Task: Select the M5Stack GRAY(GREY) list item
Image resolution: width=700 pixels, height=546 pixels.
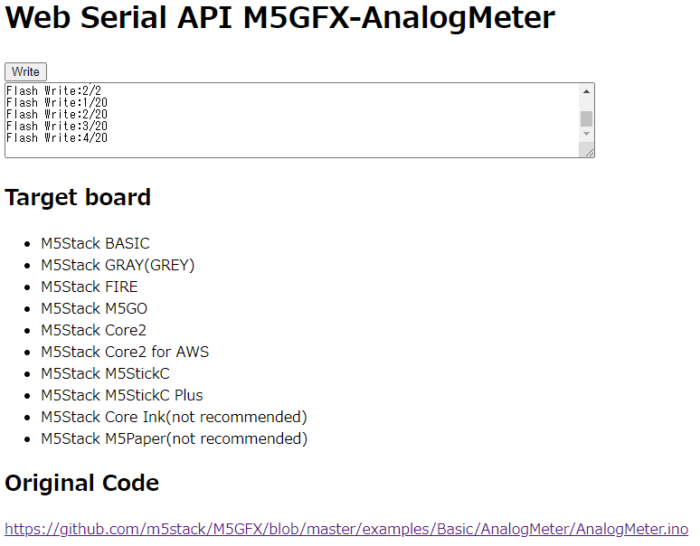Action: (117, 265)
